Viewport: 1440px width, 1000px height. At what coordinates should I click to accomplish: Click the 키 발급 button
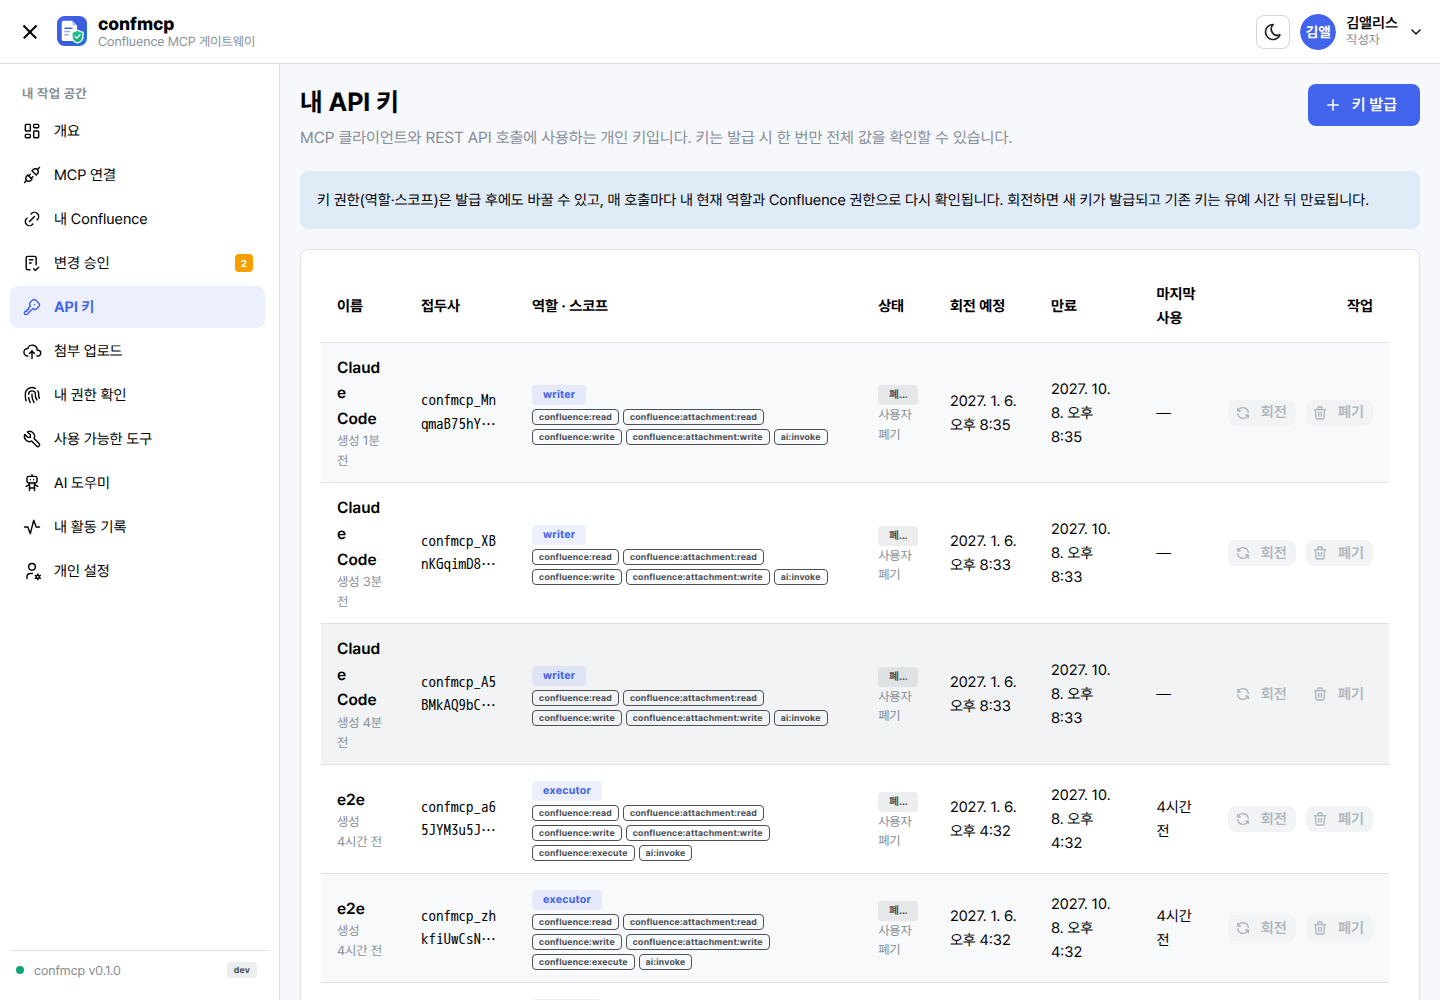(x=1363, y=105)
